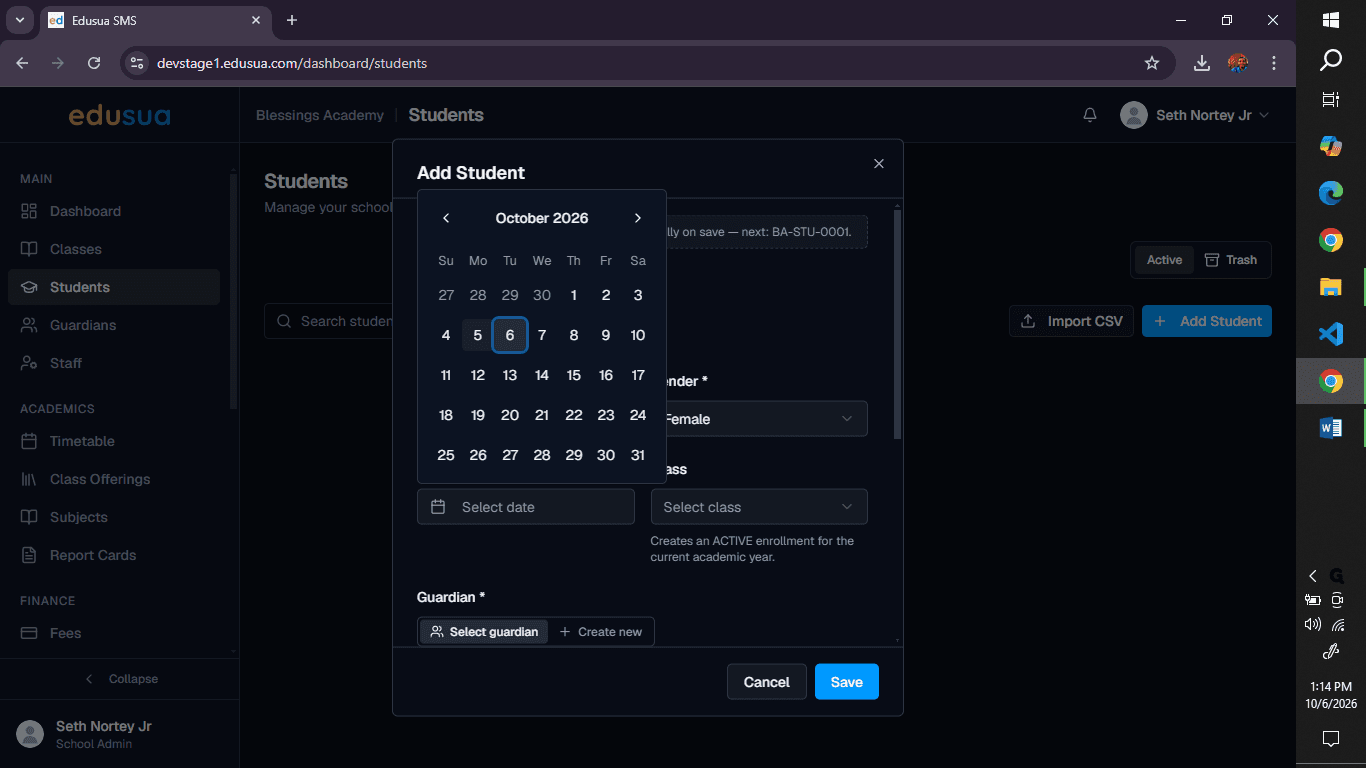Switch to Create new guardian
The width and height of the screenshot is (1366, 768).
tap(600, 632)
